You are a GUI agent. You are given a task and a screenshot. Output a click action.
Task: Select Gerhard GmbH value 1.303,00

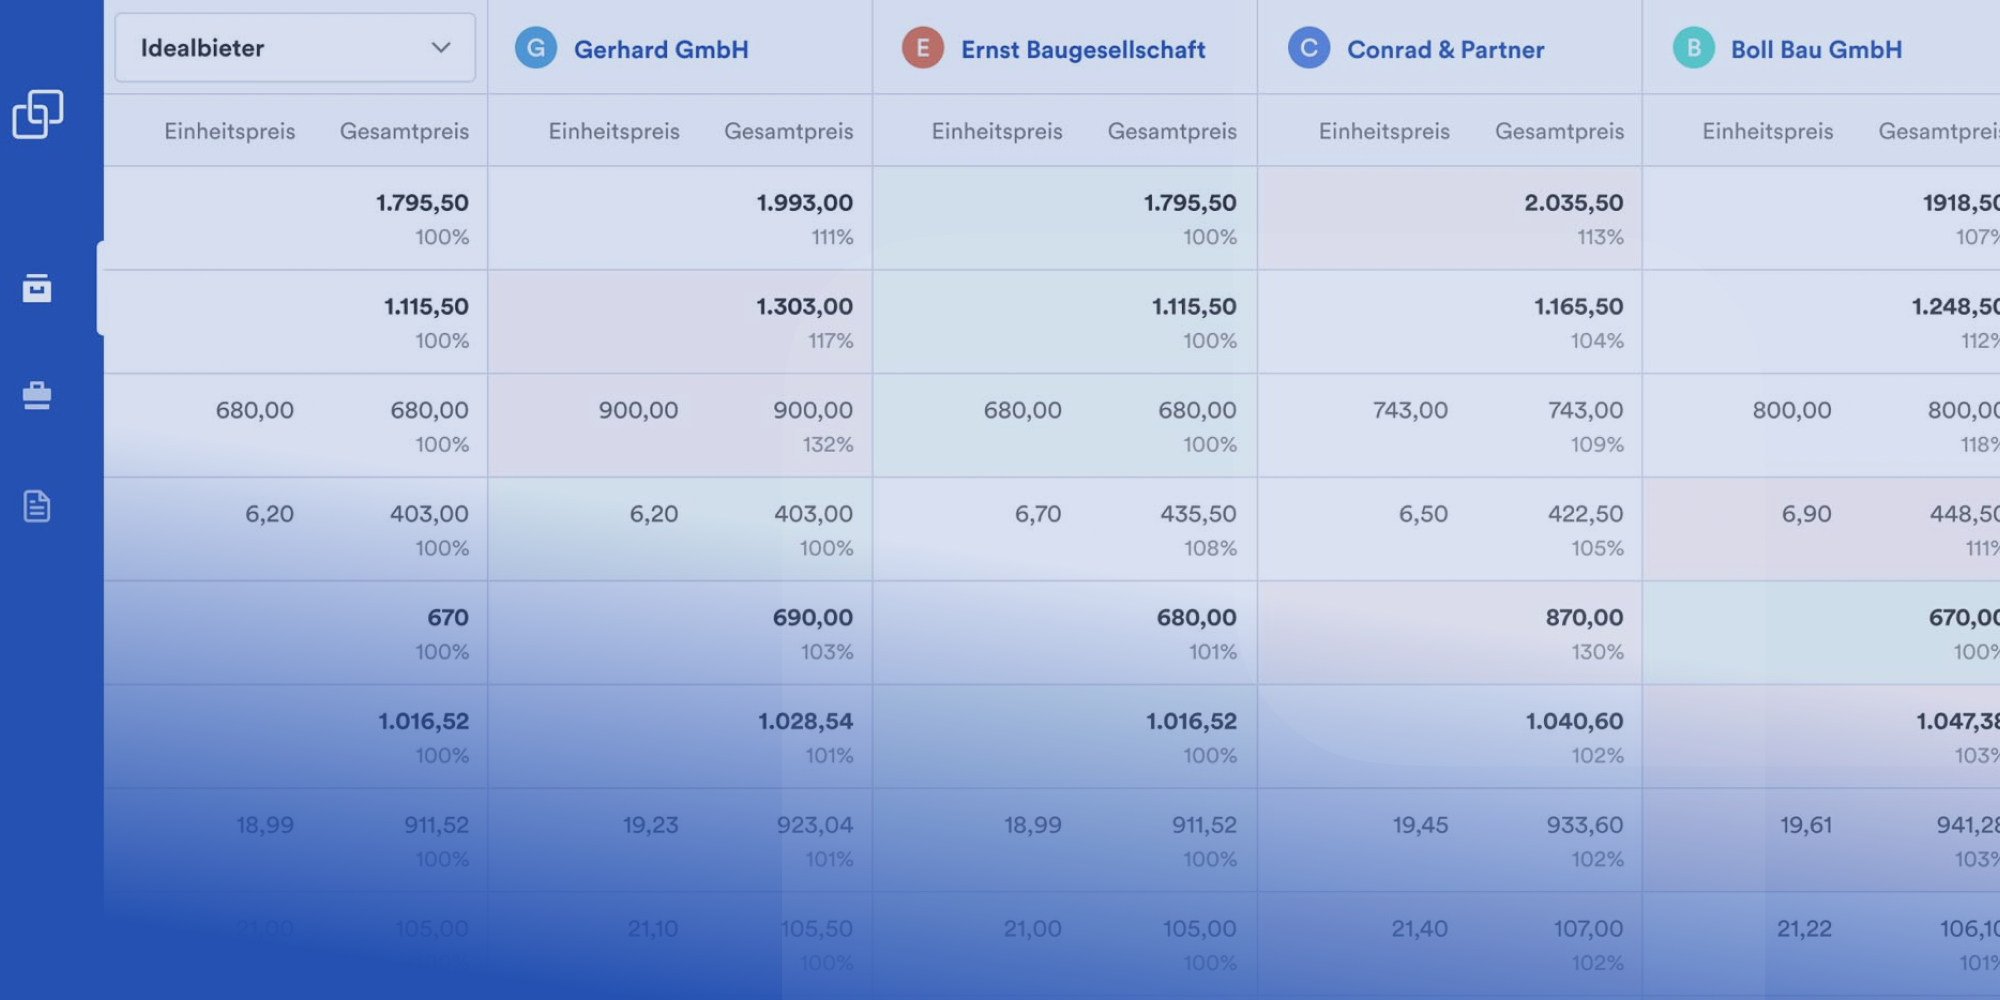805,307
